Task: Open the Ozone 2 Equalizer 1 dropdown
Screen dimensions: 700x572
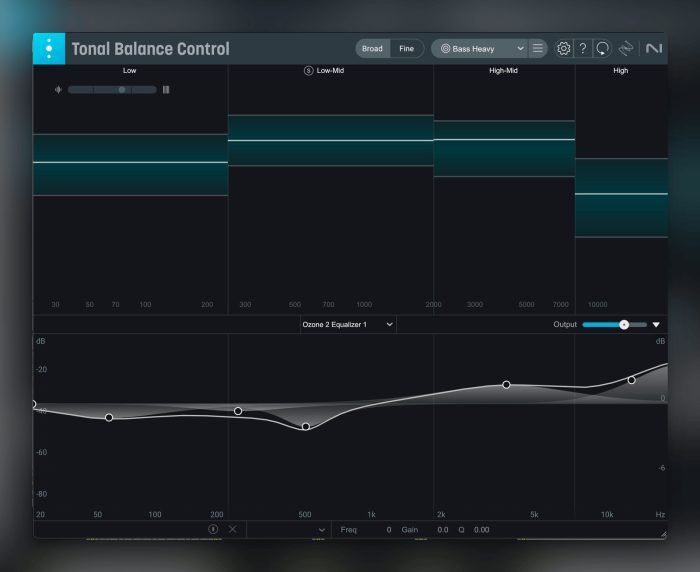Action: [x=347, y=325]
